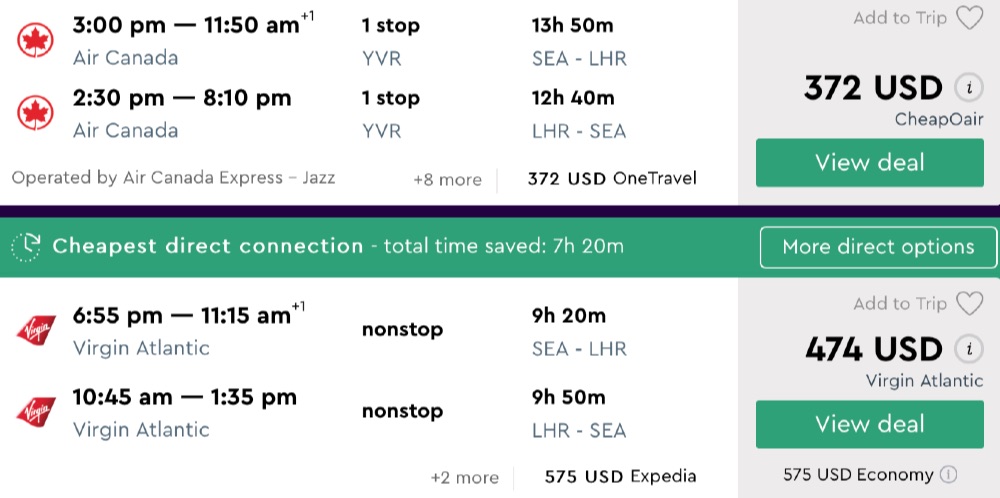Image resolution: width=1000 pixels, height=498 pixels.
Task: Click the Air Canada logo on the 3:00 pm flight
Action: pos(35,41)
